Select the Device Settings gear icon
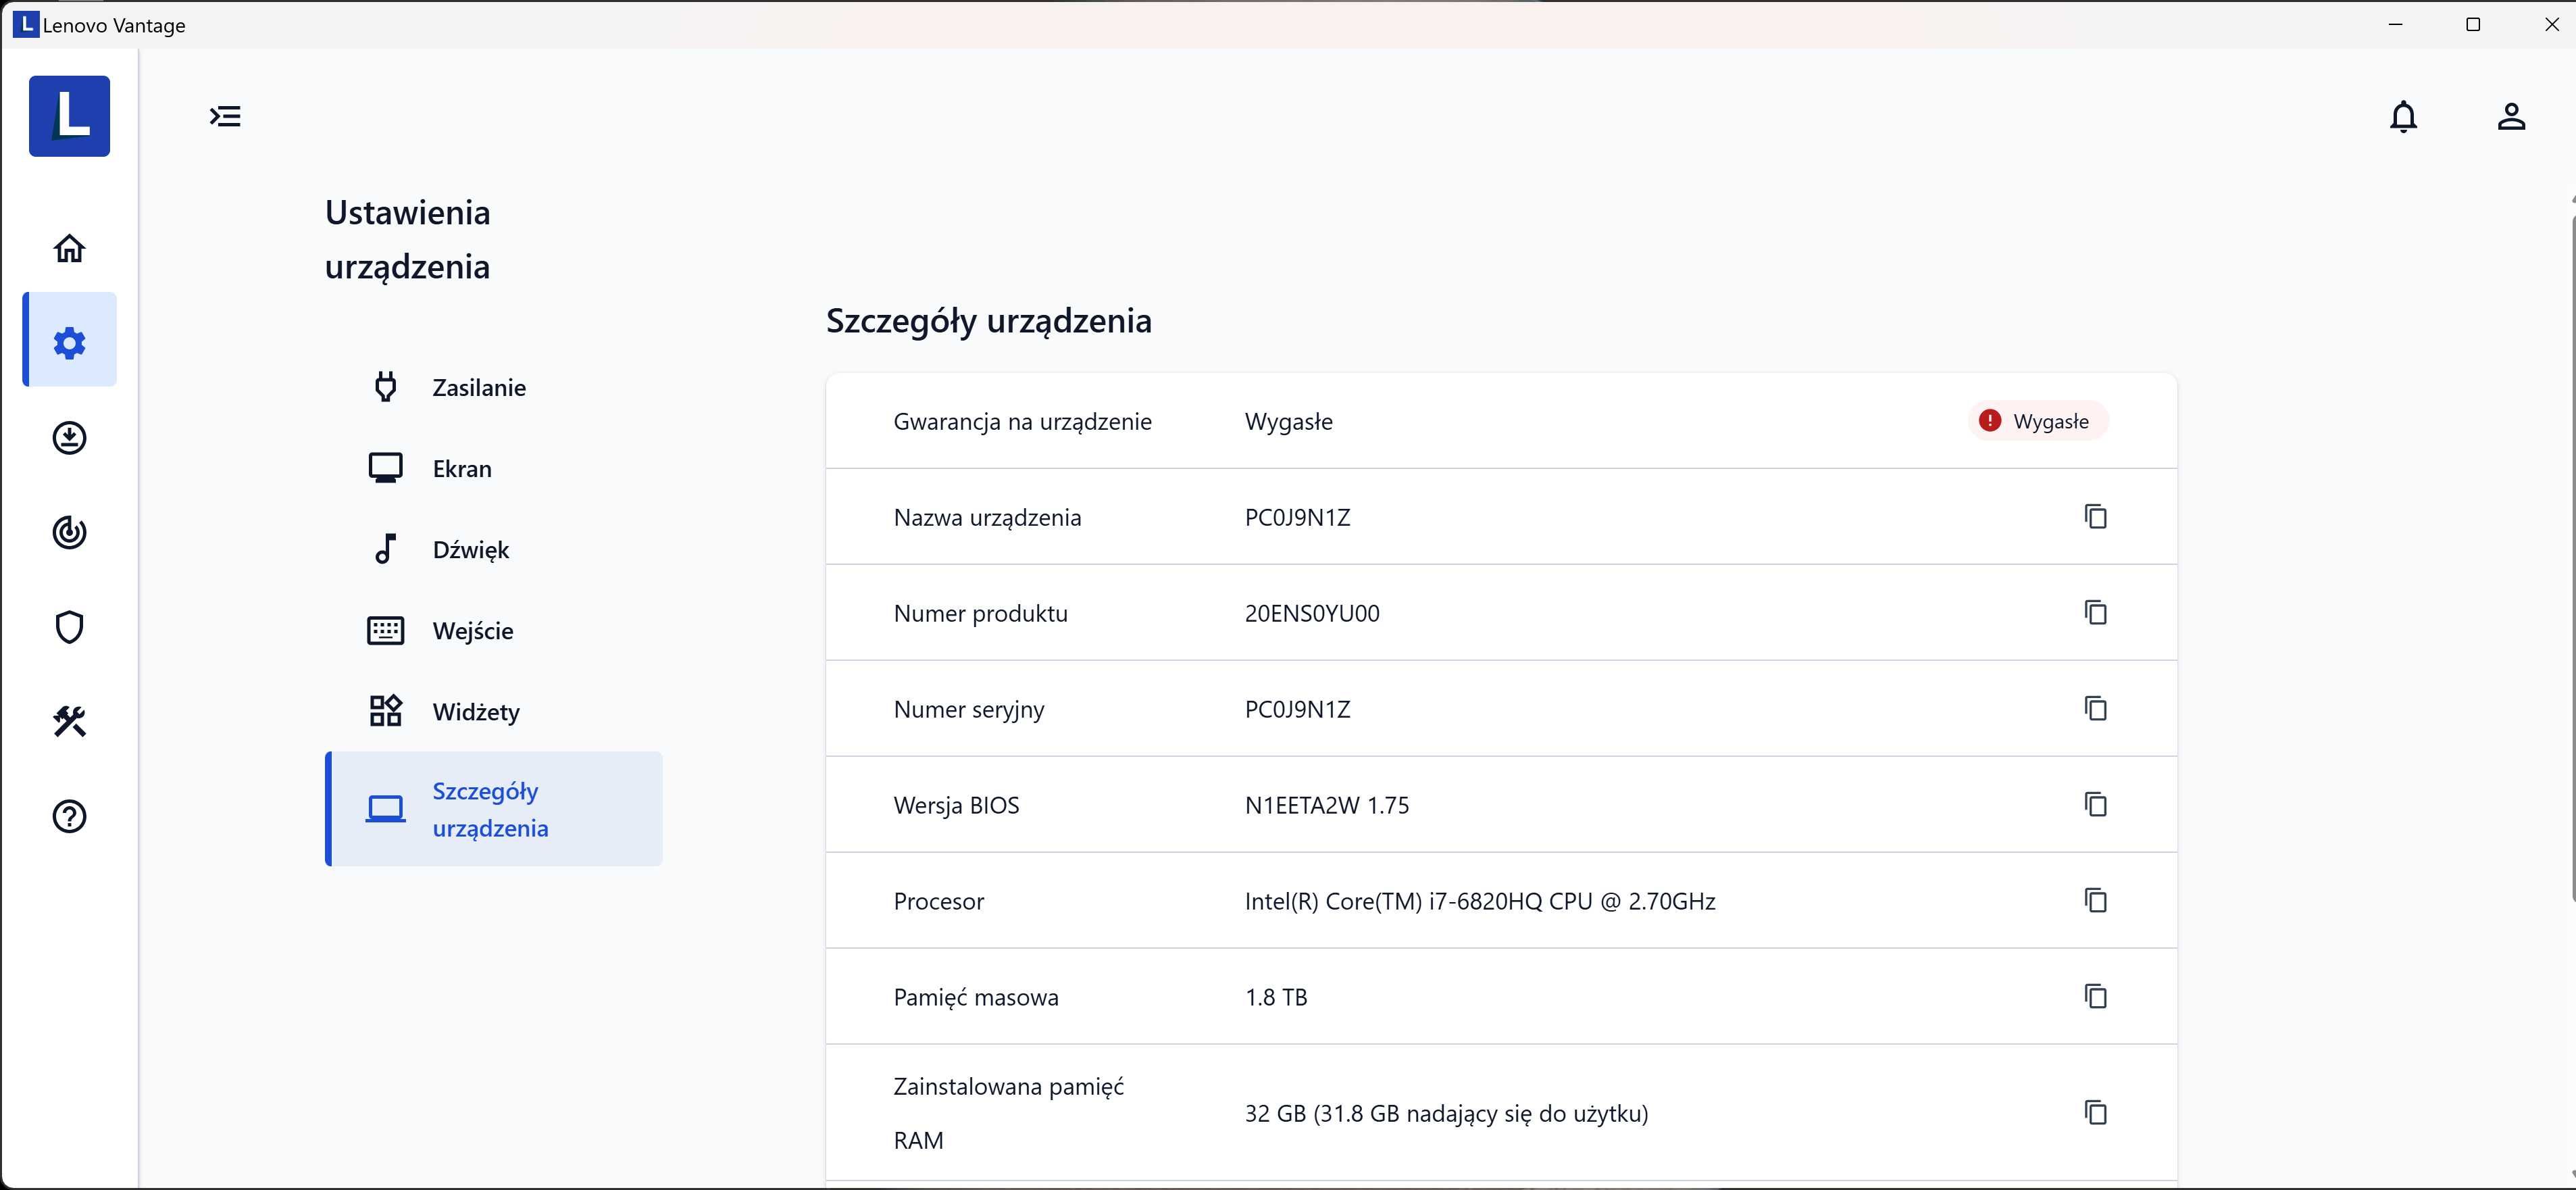 [x=69, y=342]
